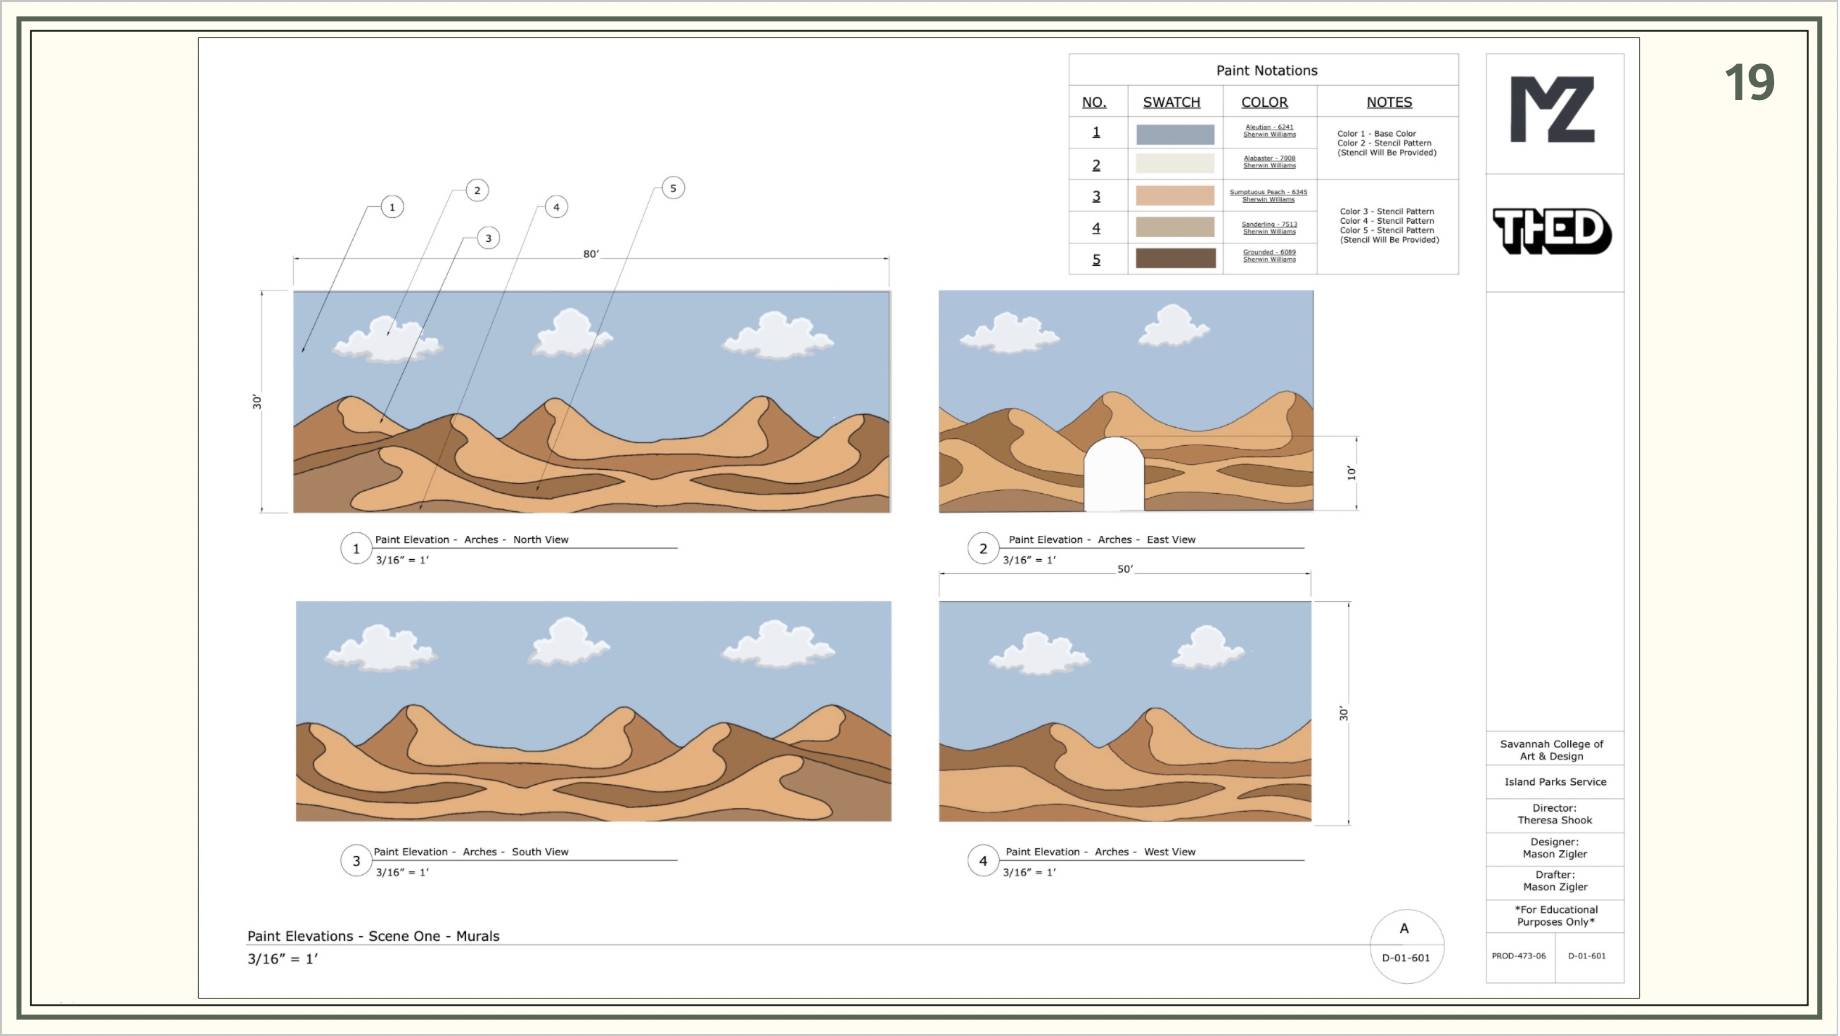Click the 'Color 3 - Stencil Pattern' note
This screenshot has height=1036, width=1840.
[x=1387, y=211]
